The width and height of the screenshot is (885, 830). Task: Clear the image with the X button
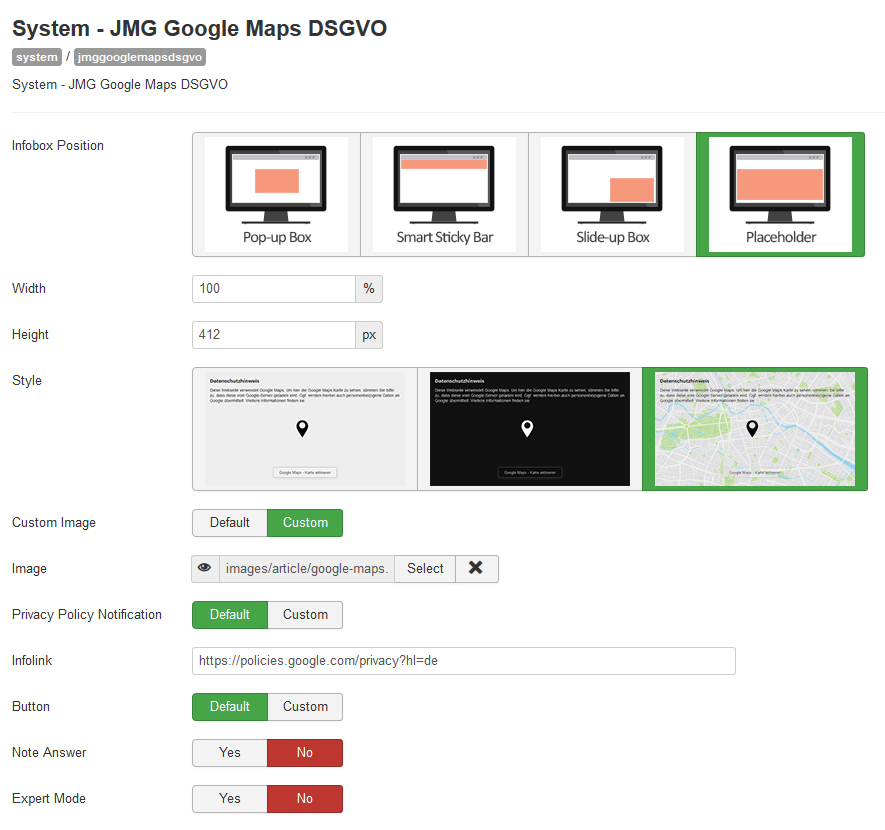(x=476, y=568)
